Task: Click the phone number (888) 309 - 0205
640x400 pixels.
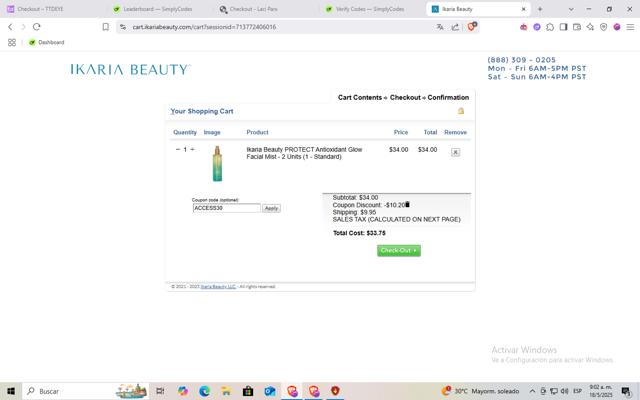Action: pyautogui.click(x=521, y=60)
